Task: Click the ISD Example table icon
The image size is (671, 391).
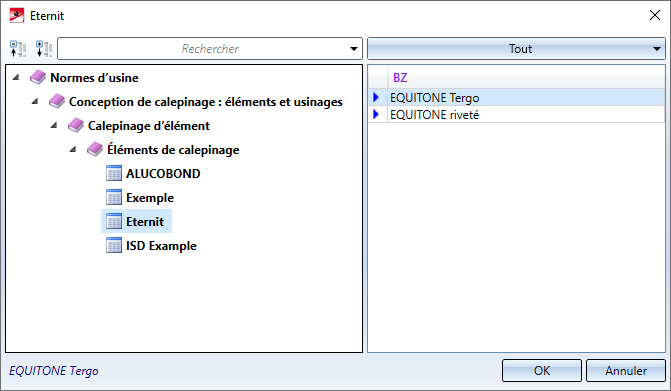Action: click(114, 246)
